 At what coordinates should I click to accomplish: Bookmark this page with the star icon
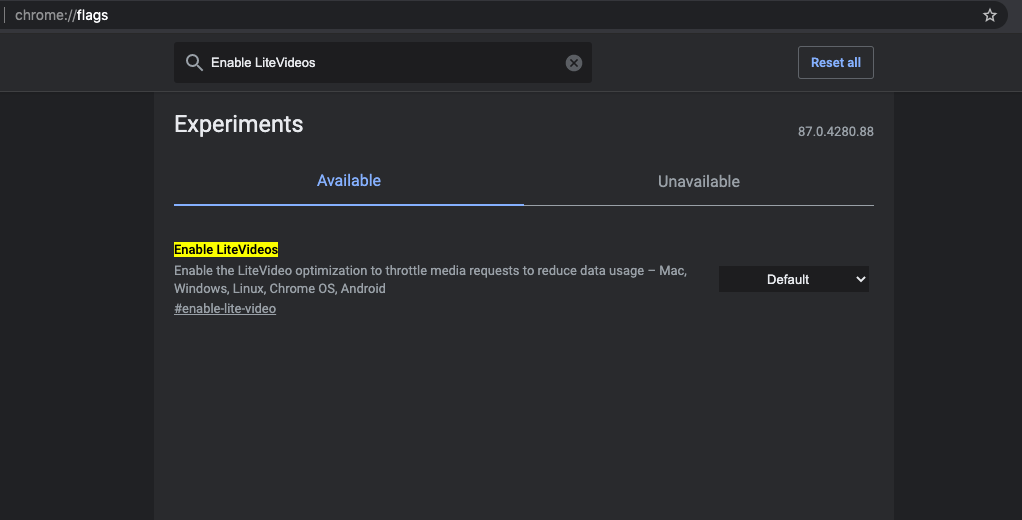[989, 15]
